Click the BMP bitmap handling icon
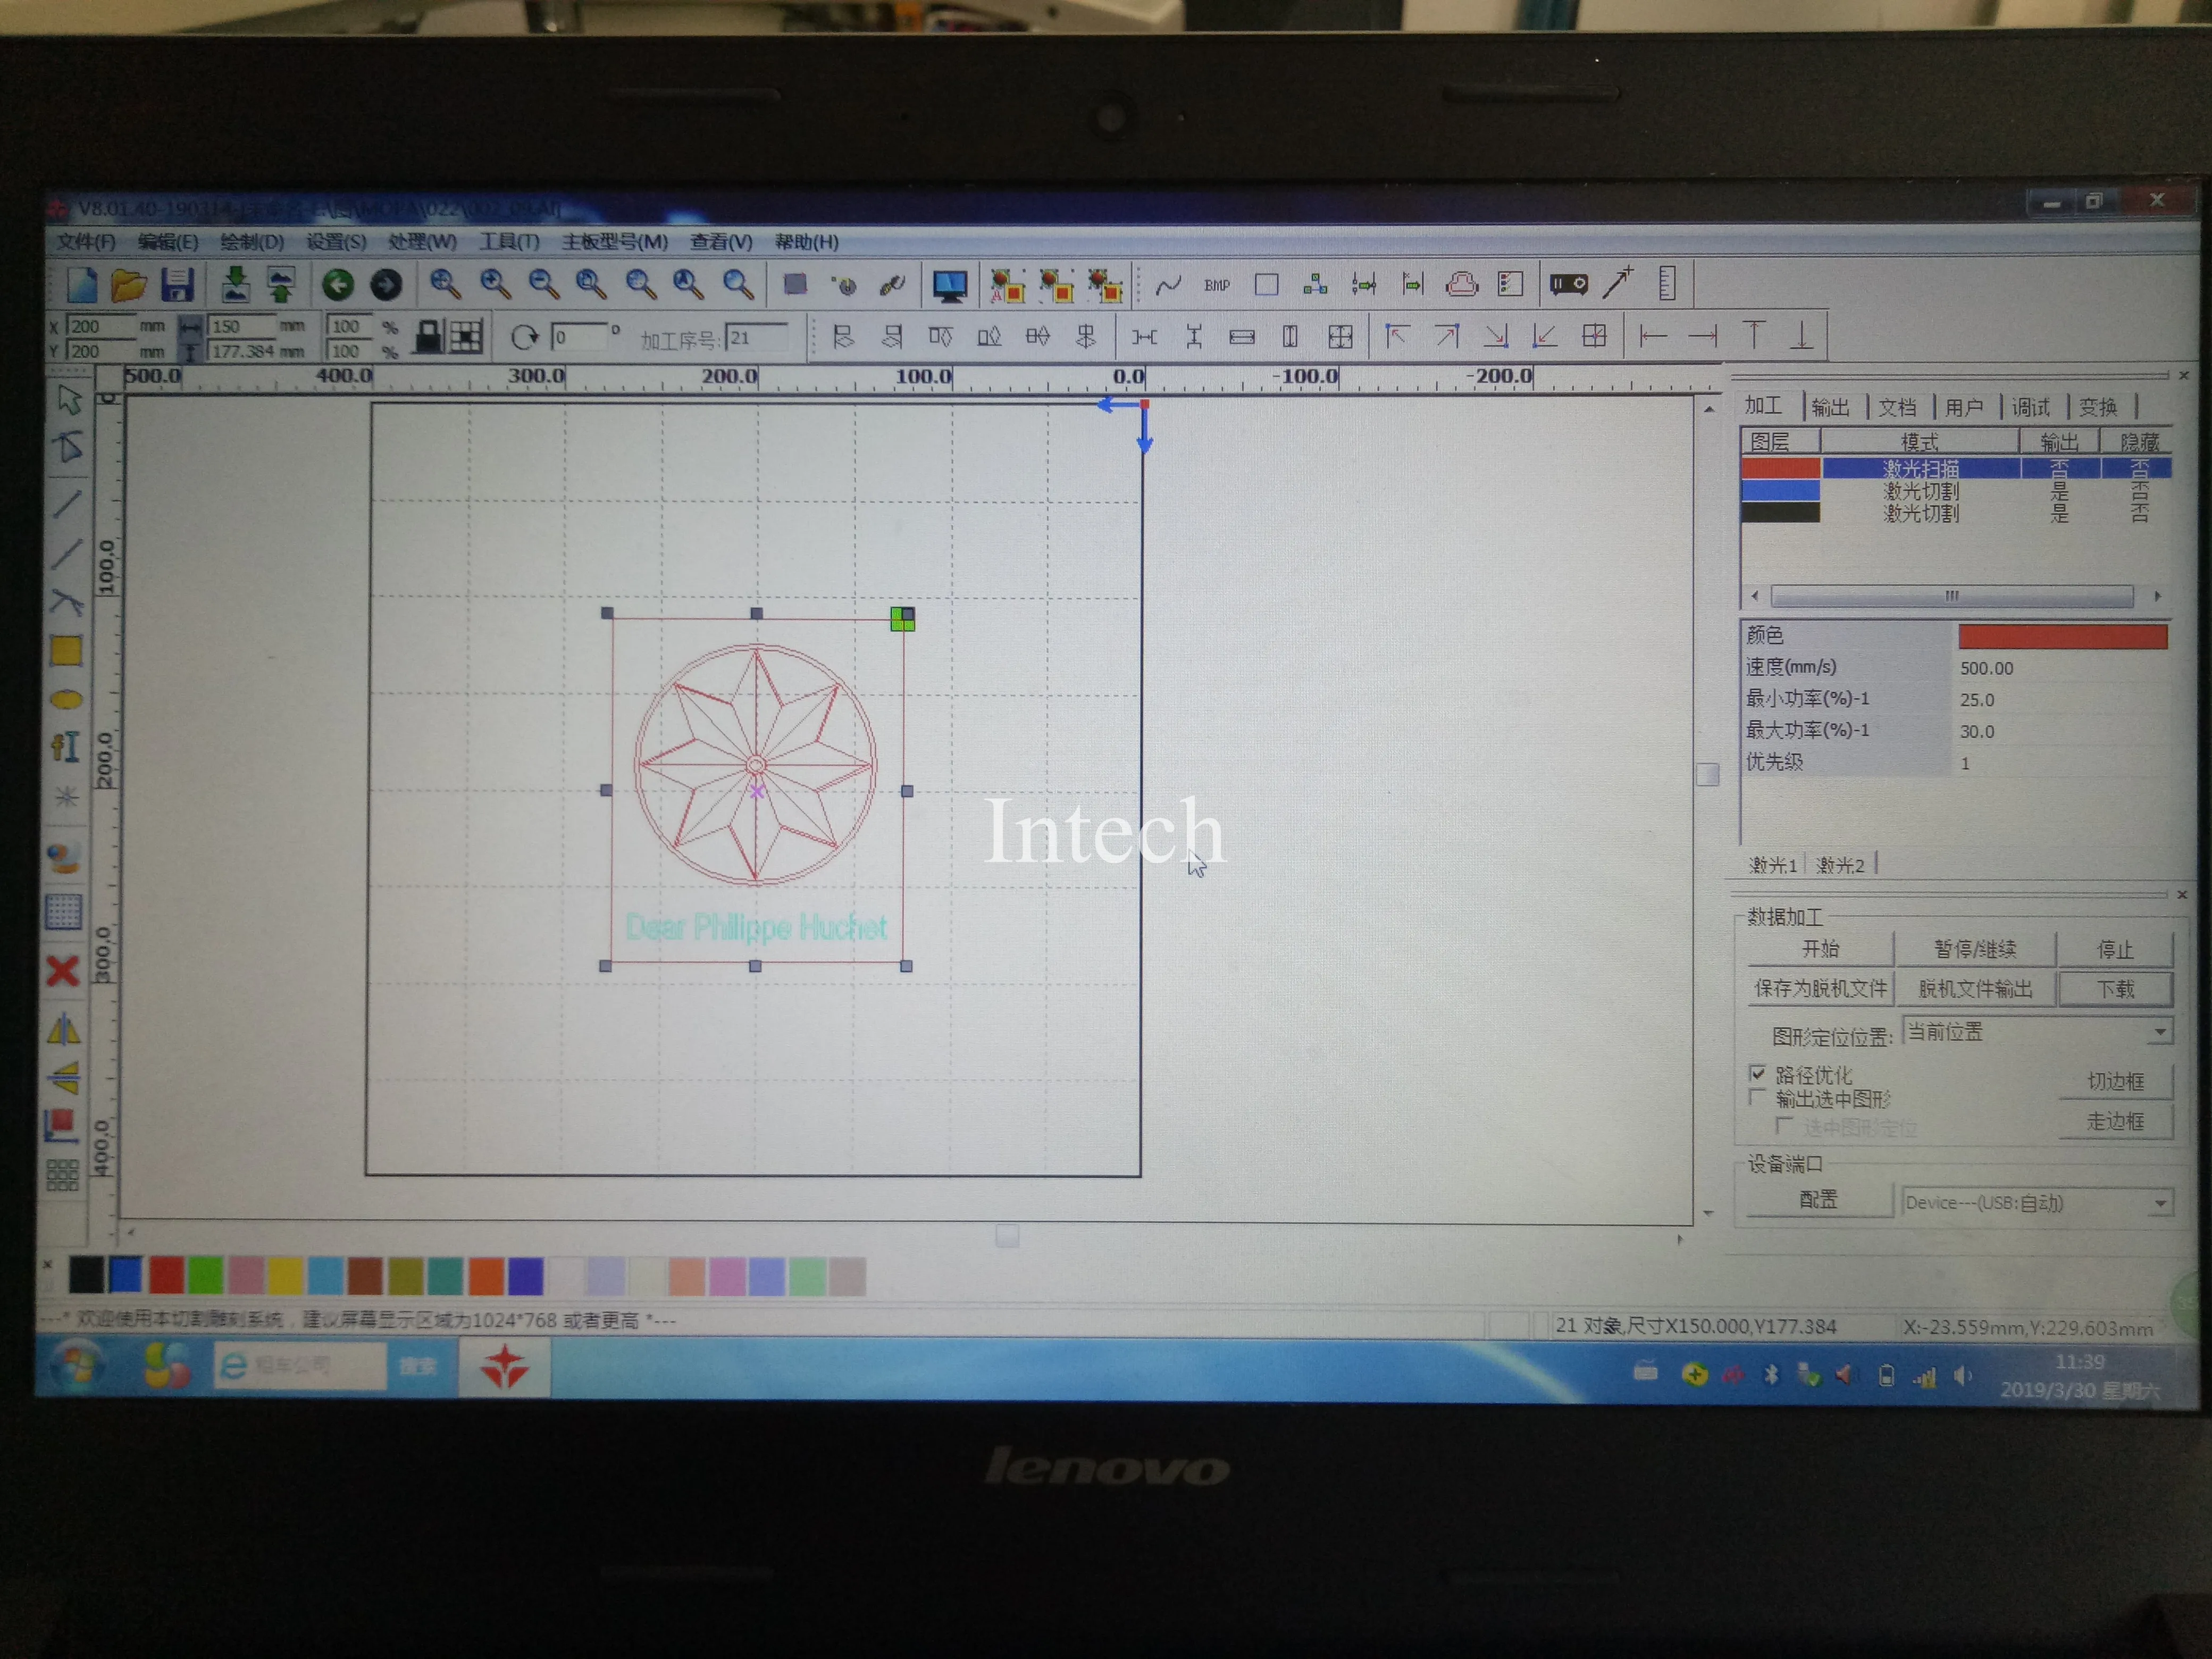 coord(1217,286)
